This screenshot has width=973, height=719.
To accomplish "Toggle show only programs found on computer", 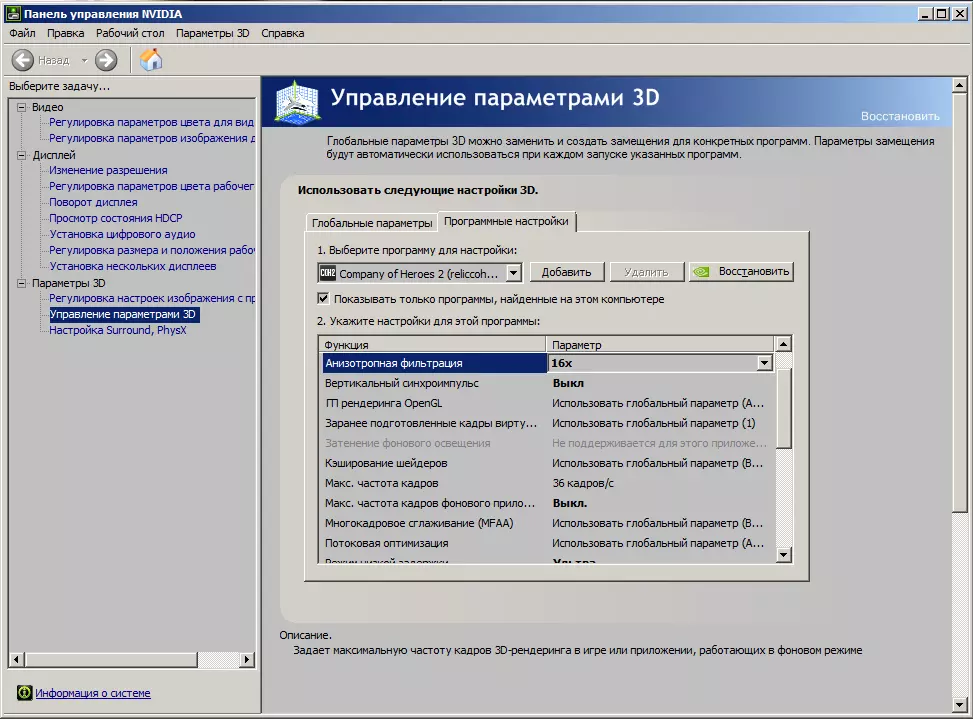I will click(323, 298).
